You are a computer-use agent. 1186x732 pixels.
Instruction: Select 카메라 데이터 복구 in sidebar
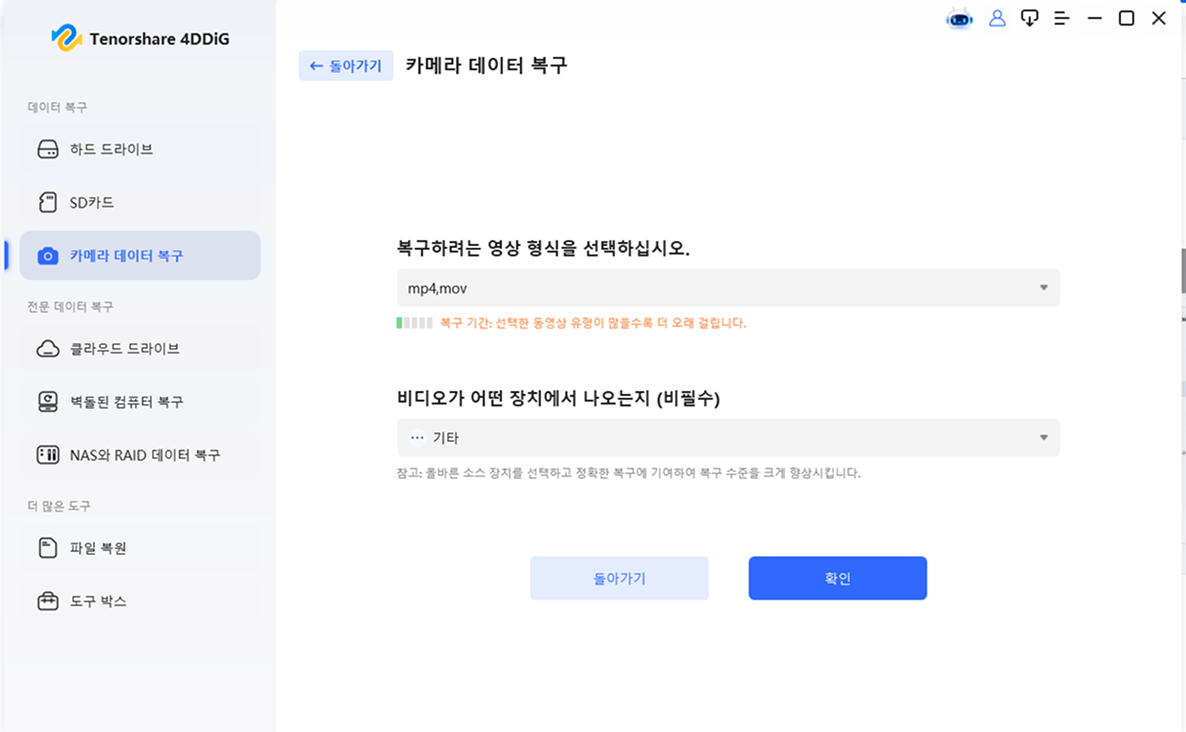140,256
